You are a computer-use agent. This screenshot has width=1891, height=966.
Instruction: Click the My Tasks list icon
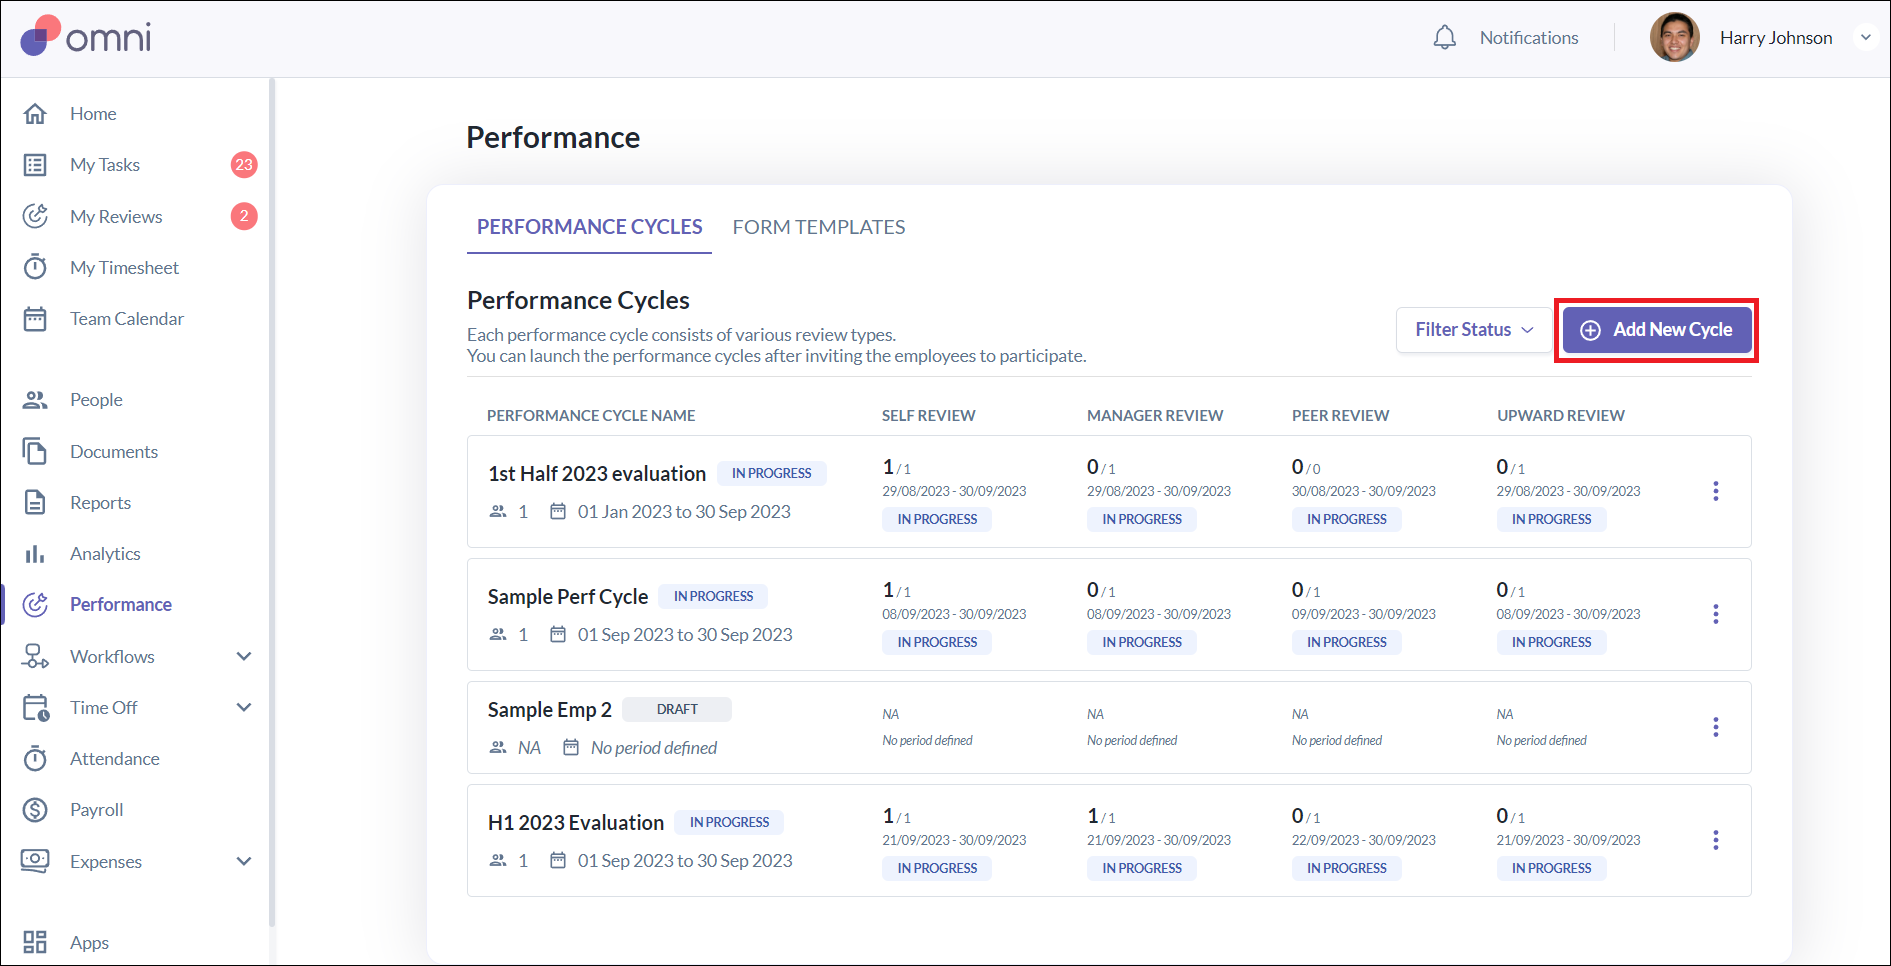[35, 165]
